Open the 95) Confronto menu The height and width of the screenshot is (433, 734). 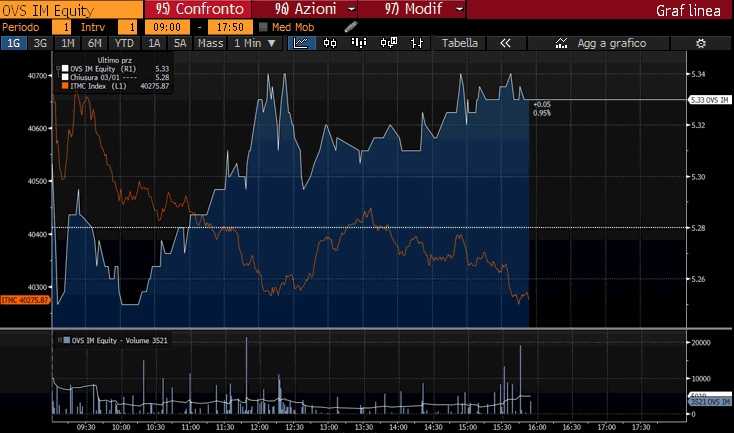(x=198, y=9)
